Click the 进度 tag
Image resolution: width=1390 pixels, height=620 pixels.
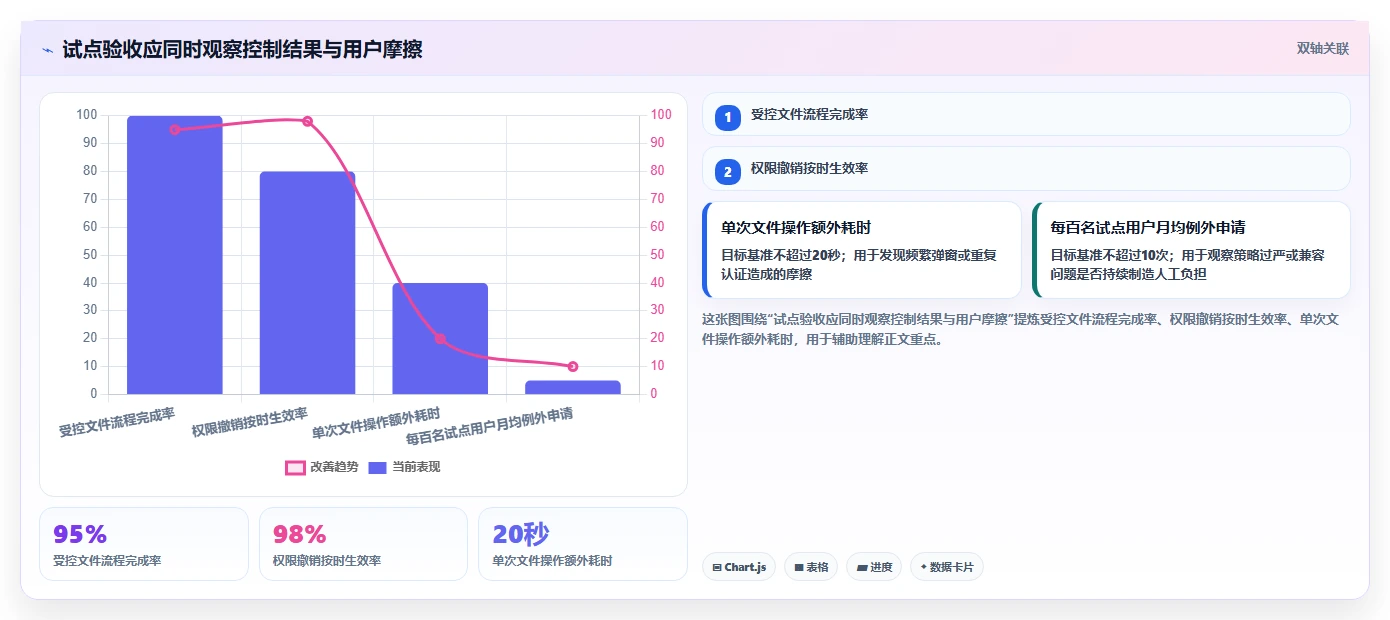pos(874,567)
